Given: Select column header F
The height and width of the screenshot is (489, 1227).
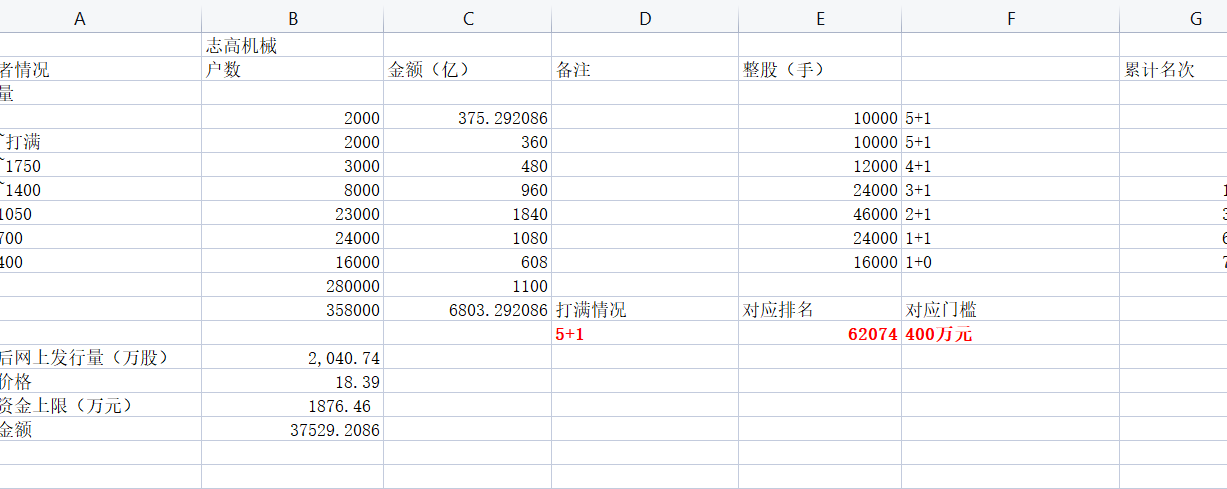Looking at the screenshot, I should pos(1010,17).
